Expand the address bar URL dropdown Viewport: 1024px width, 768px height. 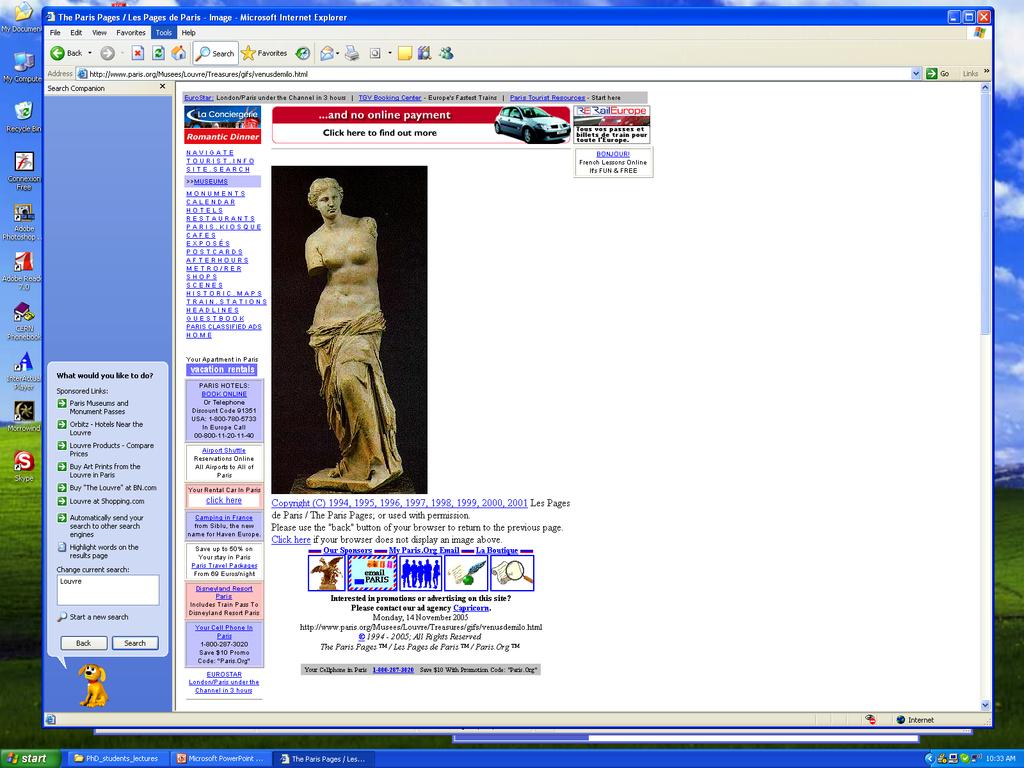point(916,74)
